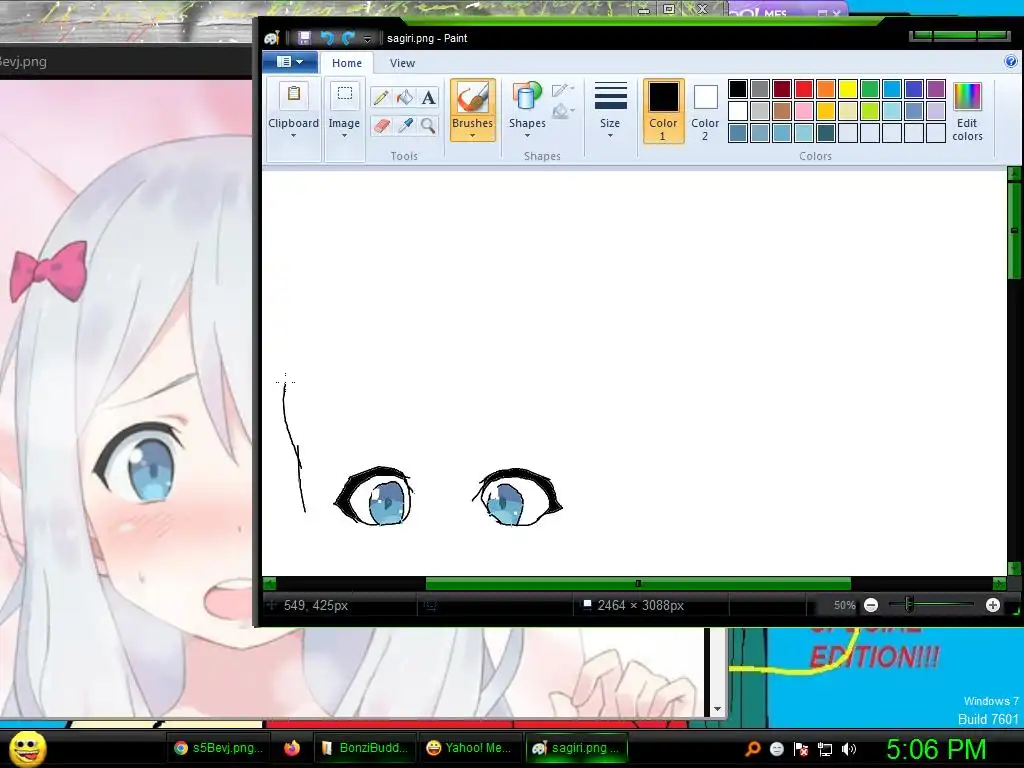Viewport: 1024px width, 768px height.
Task: Open Paint Help question mark icon
Action: [x=1010, y=61]
